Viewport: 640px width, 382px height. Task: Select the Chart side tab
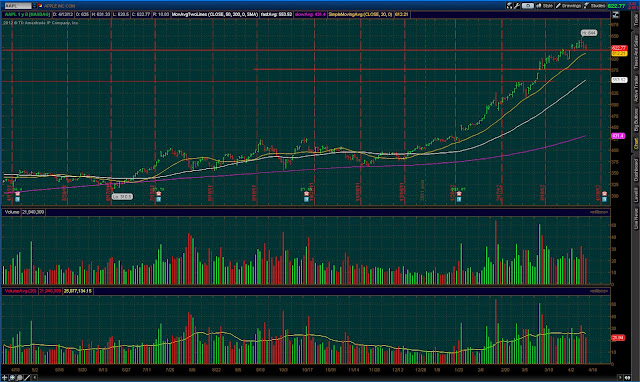(636, 144)
